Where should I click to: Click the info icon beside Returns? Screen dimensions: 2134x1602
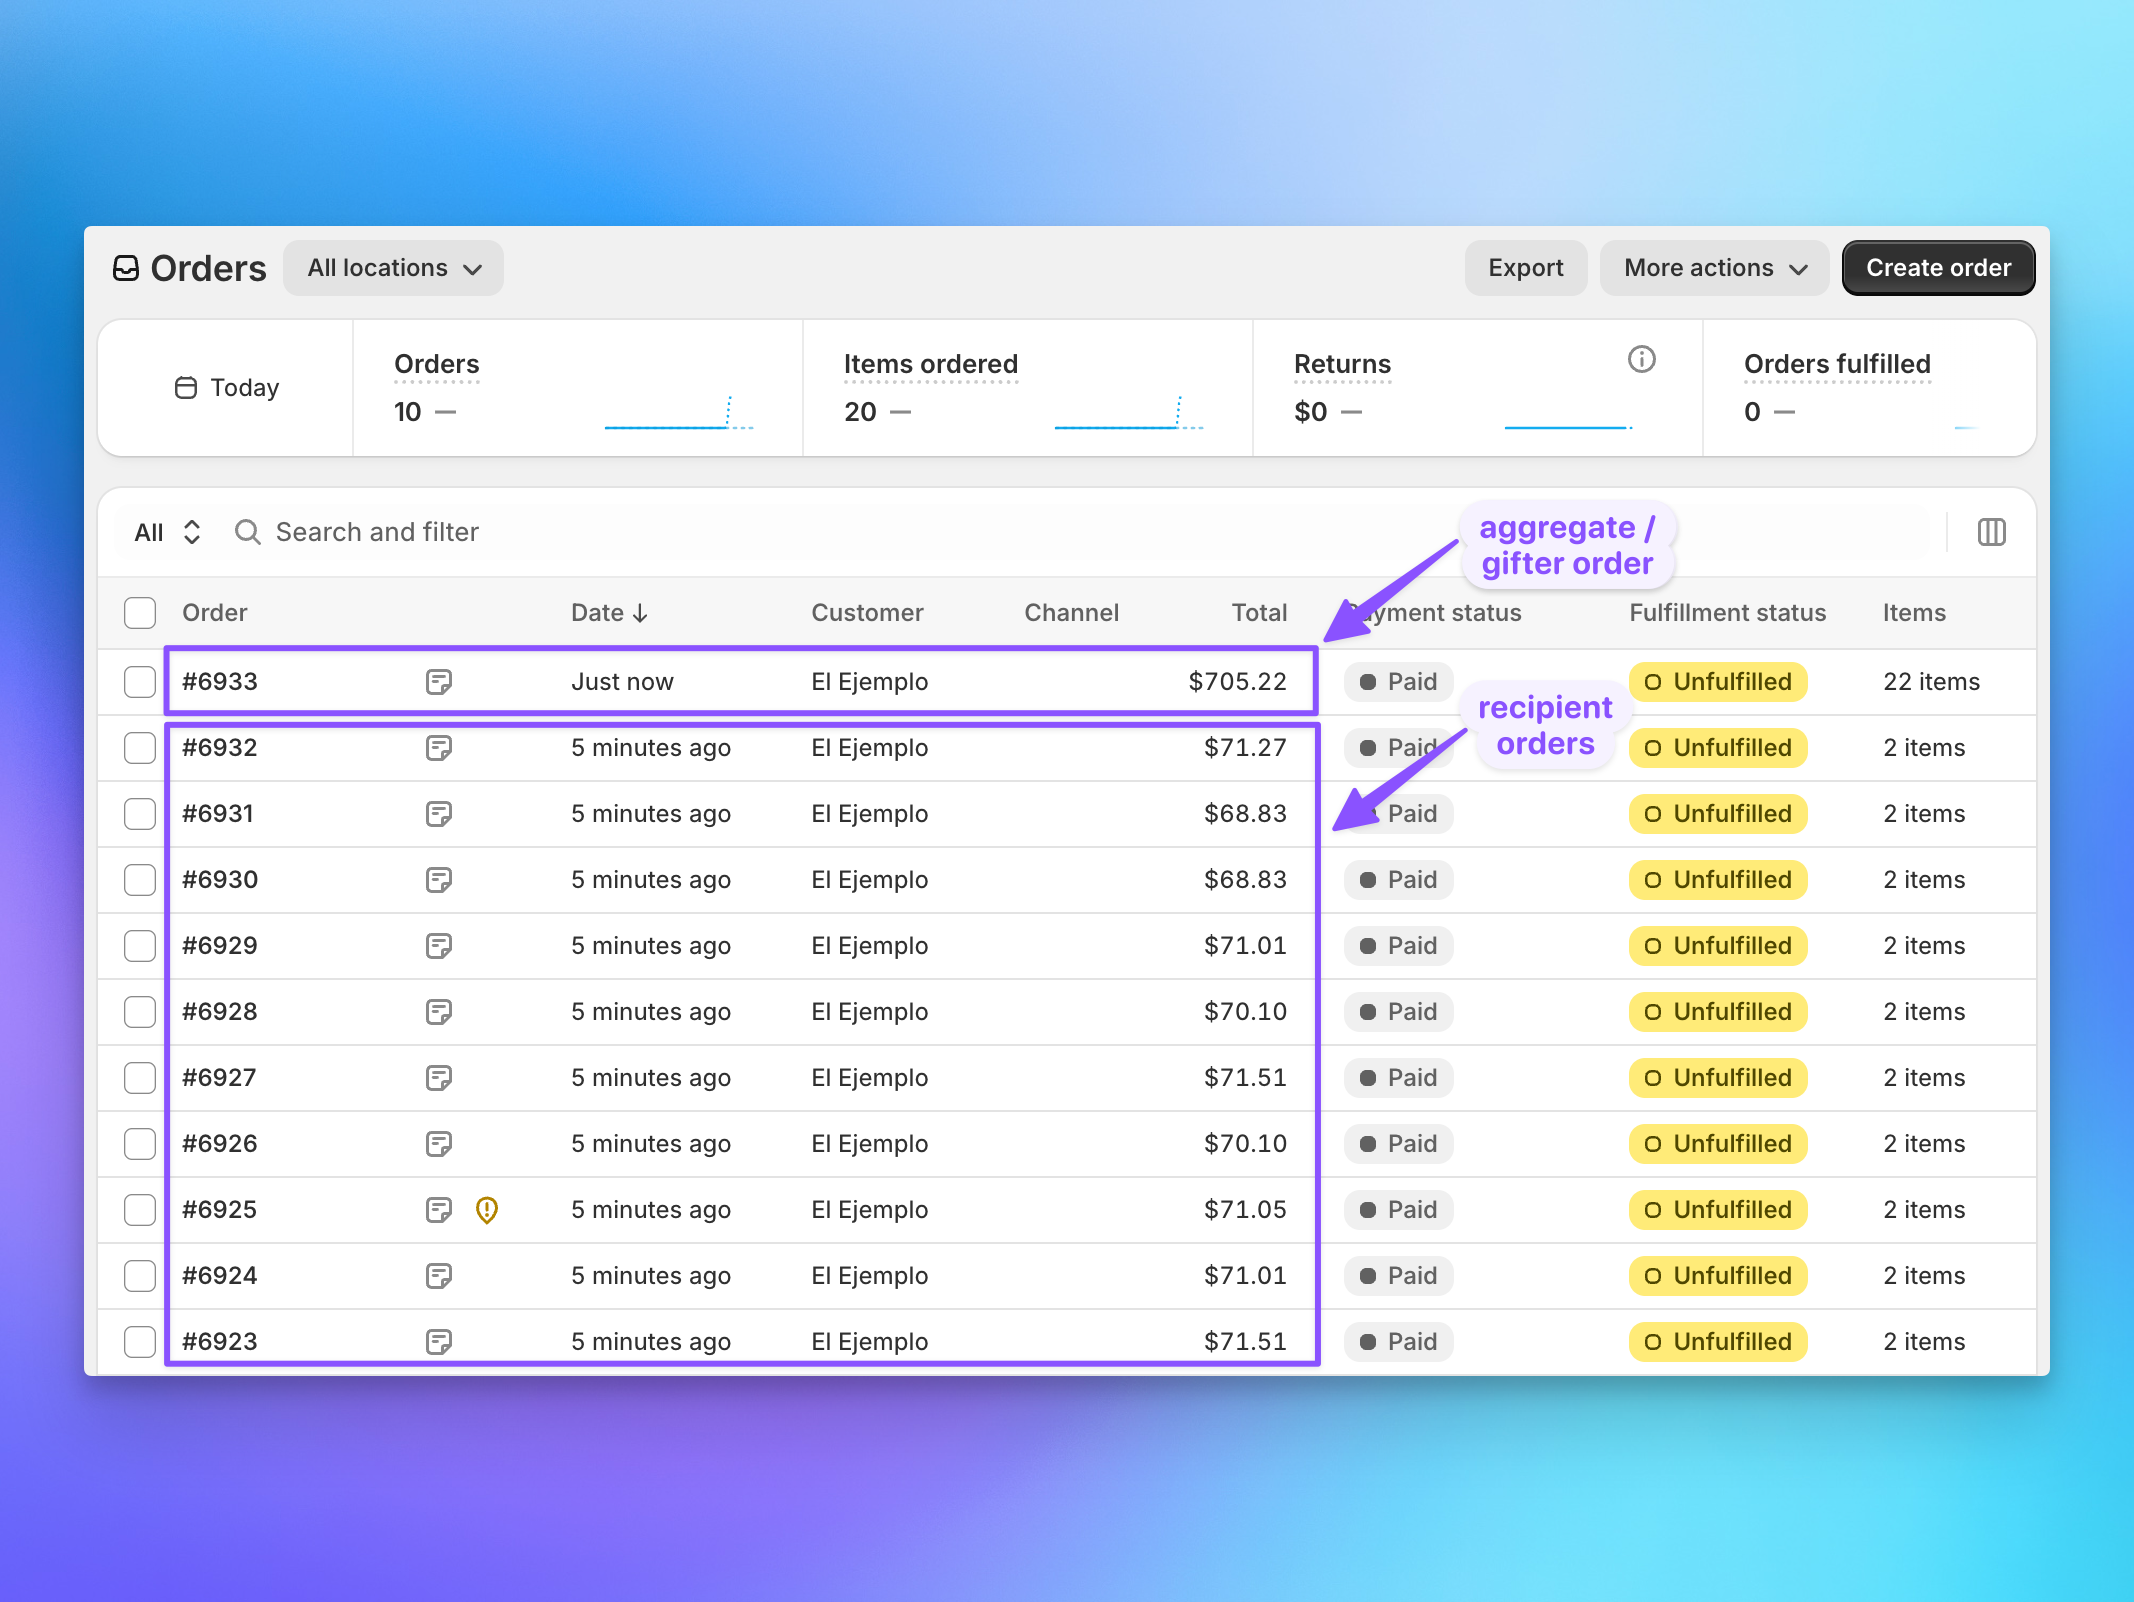click(1642, 360)
